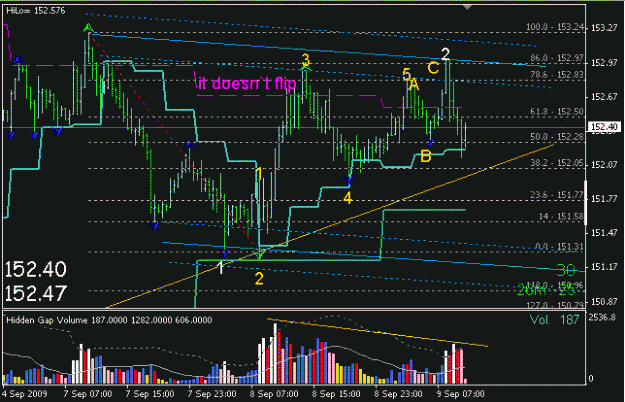The height and width of the screenshot is (402, 625).
Task: Click price axis value 151.47
Action: 604,233
